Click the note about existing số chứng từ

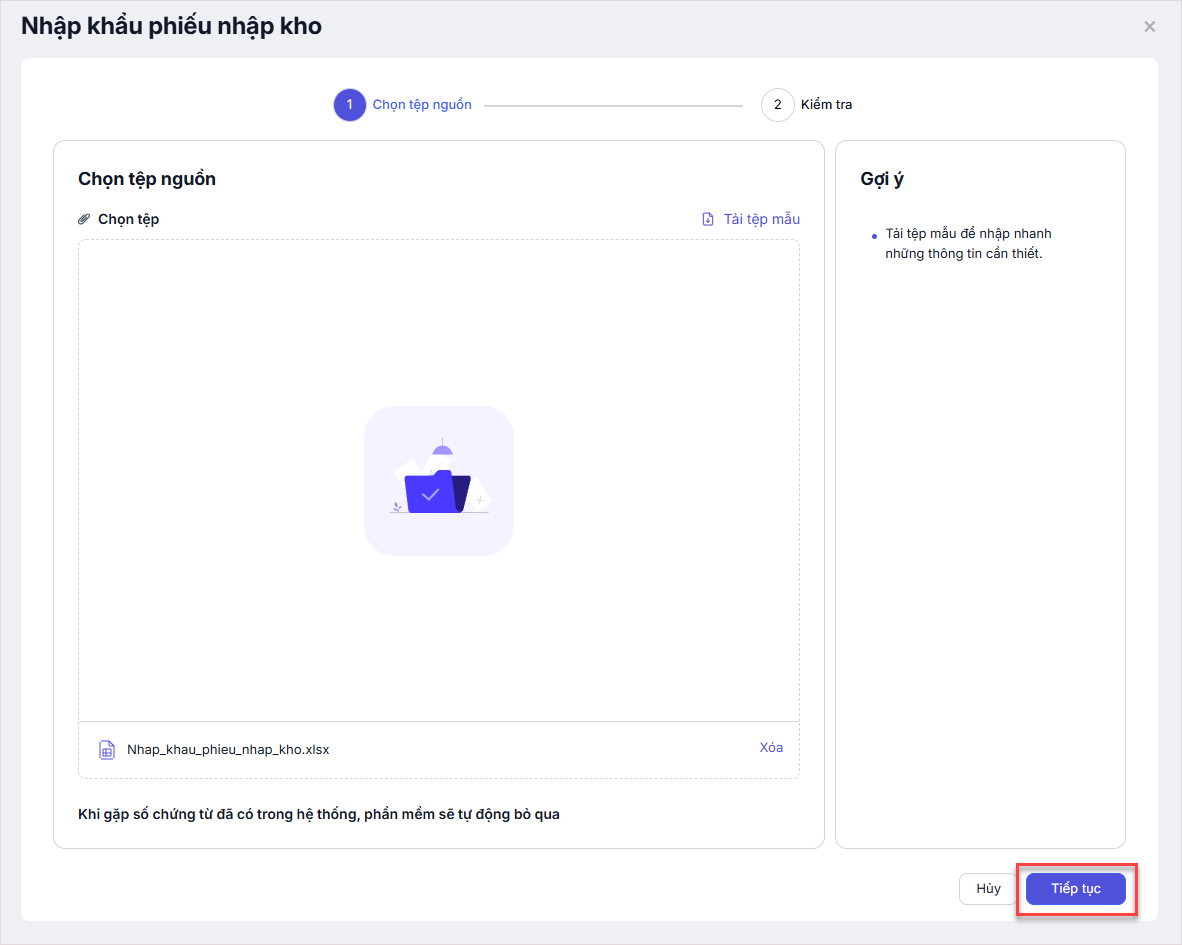[x=318, y=814]
